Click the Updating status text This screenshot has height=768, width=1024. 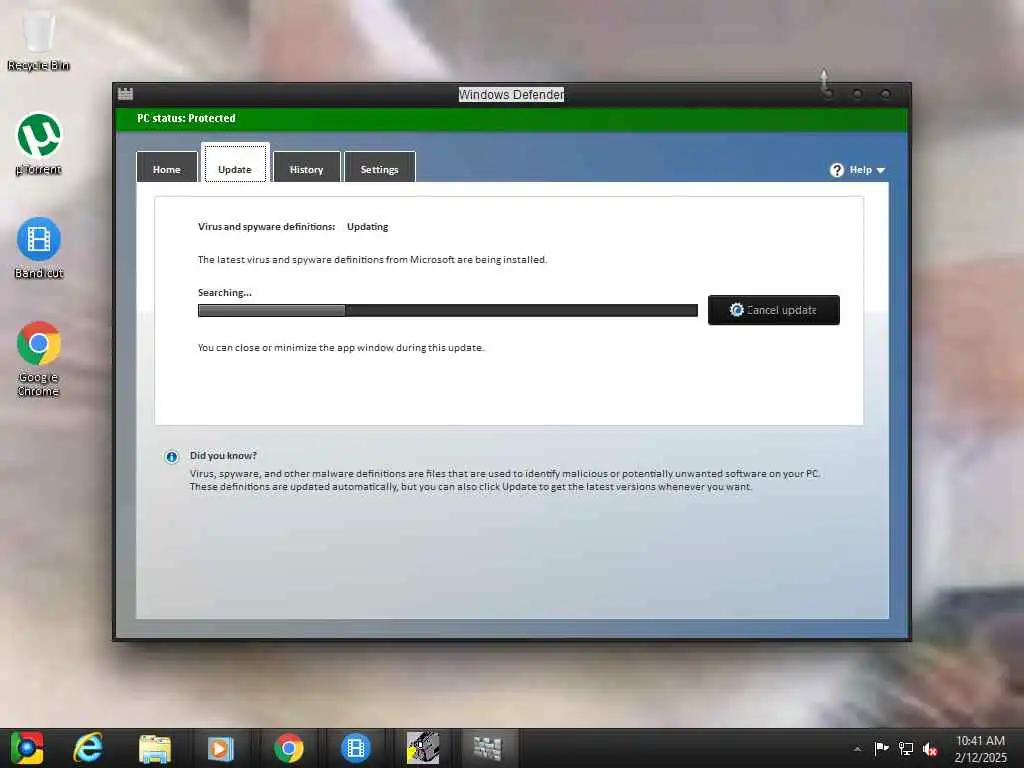pyautogui.click(x=368, y=227)
